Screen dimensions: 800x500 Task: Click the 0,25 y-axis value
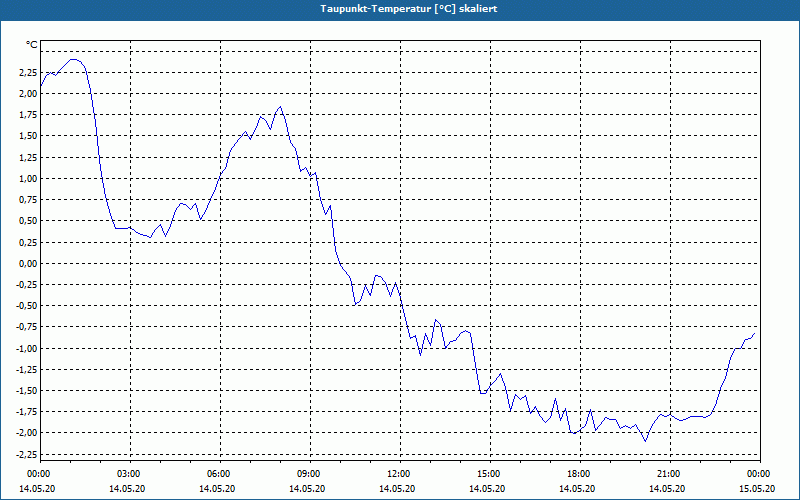click(28, 242)
